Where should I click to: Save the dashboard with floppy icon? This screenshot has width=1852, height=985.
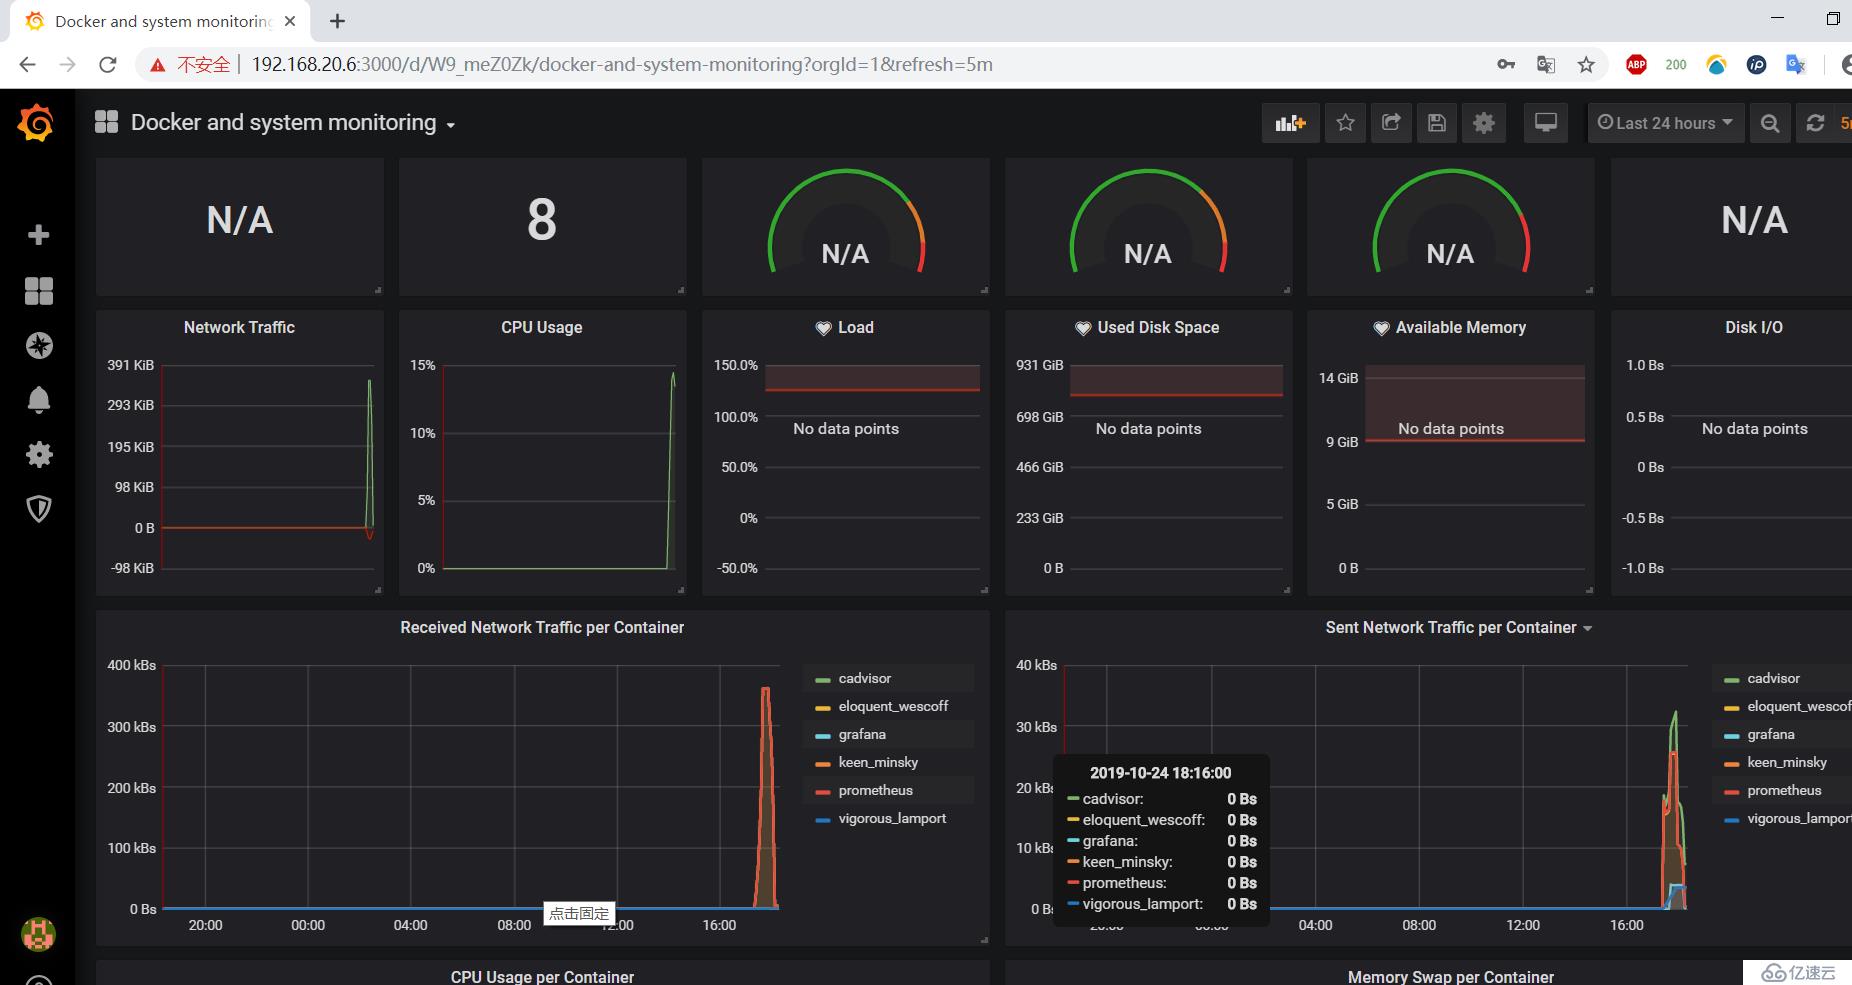(1437, 123)
